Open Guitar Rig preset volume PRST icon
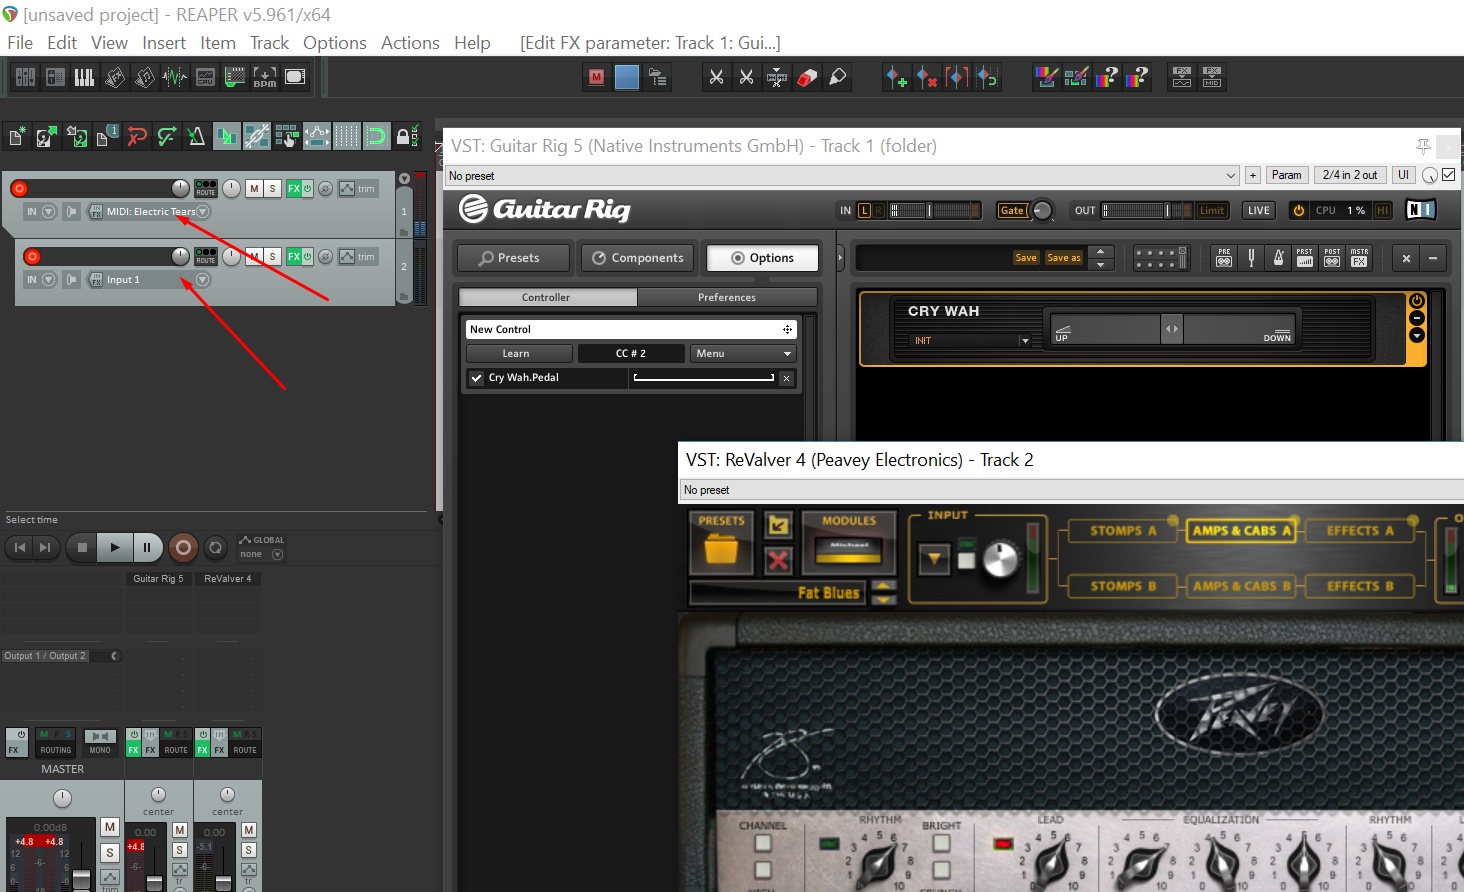This screenshot has width=1464, height=892. tap(1305, 258)
